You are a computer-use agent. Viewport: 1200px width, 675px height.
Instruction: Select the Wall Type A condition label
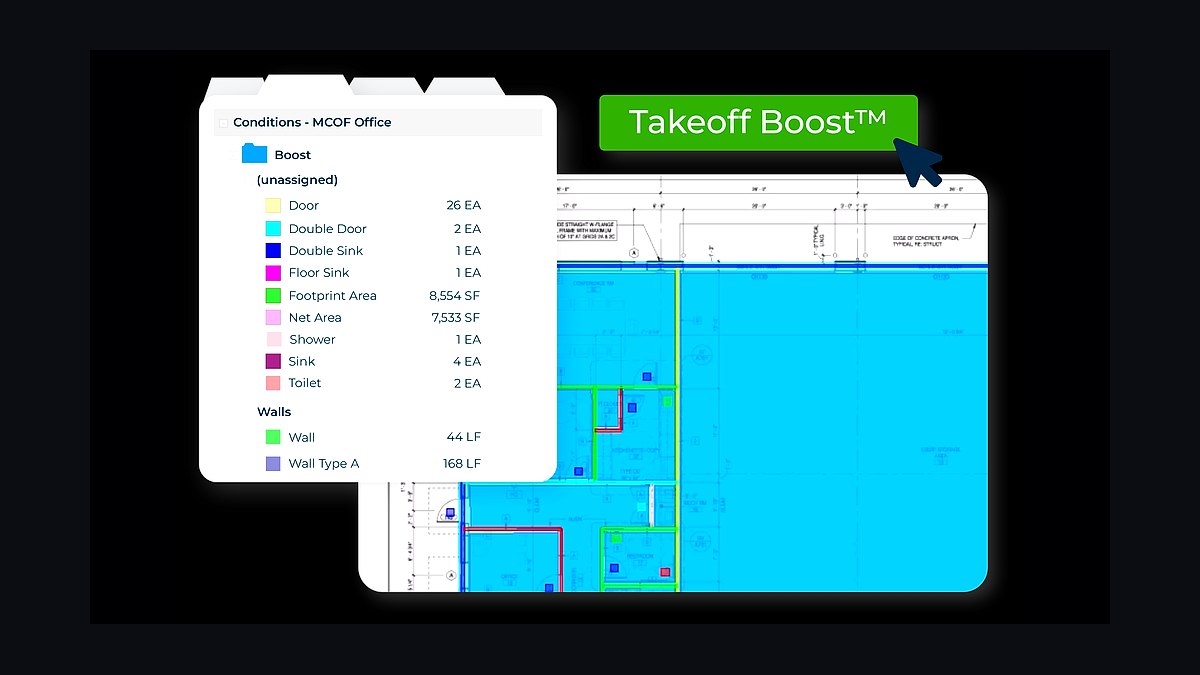click(x=323, y=463)
